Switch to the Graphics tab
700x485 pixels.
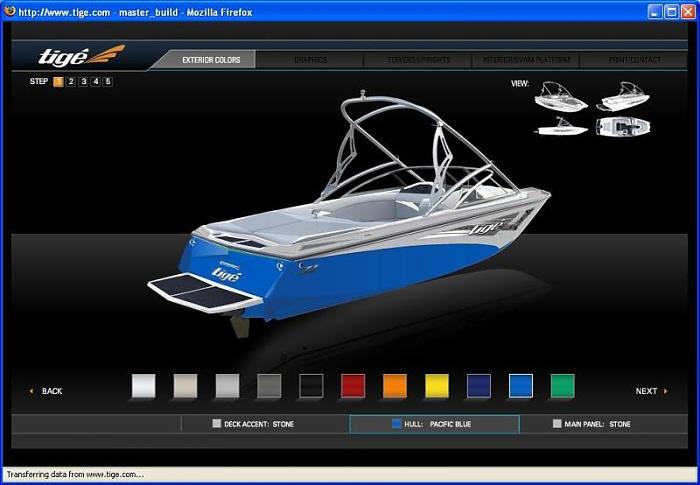point(310,60)
